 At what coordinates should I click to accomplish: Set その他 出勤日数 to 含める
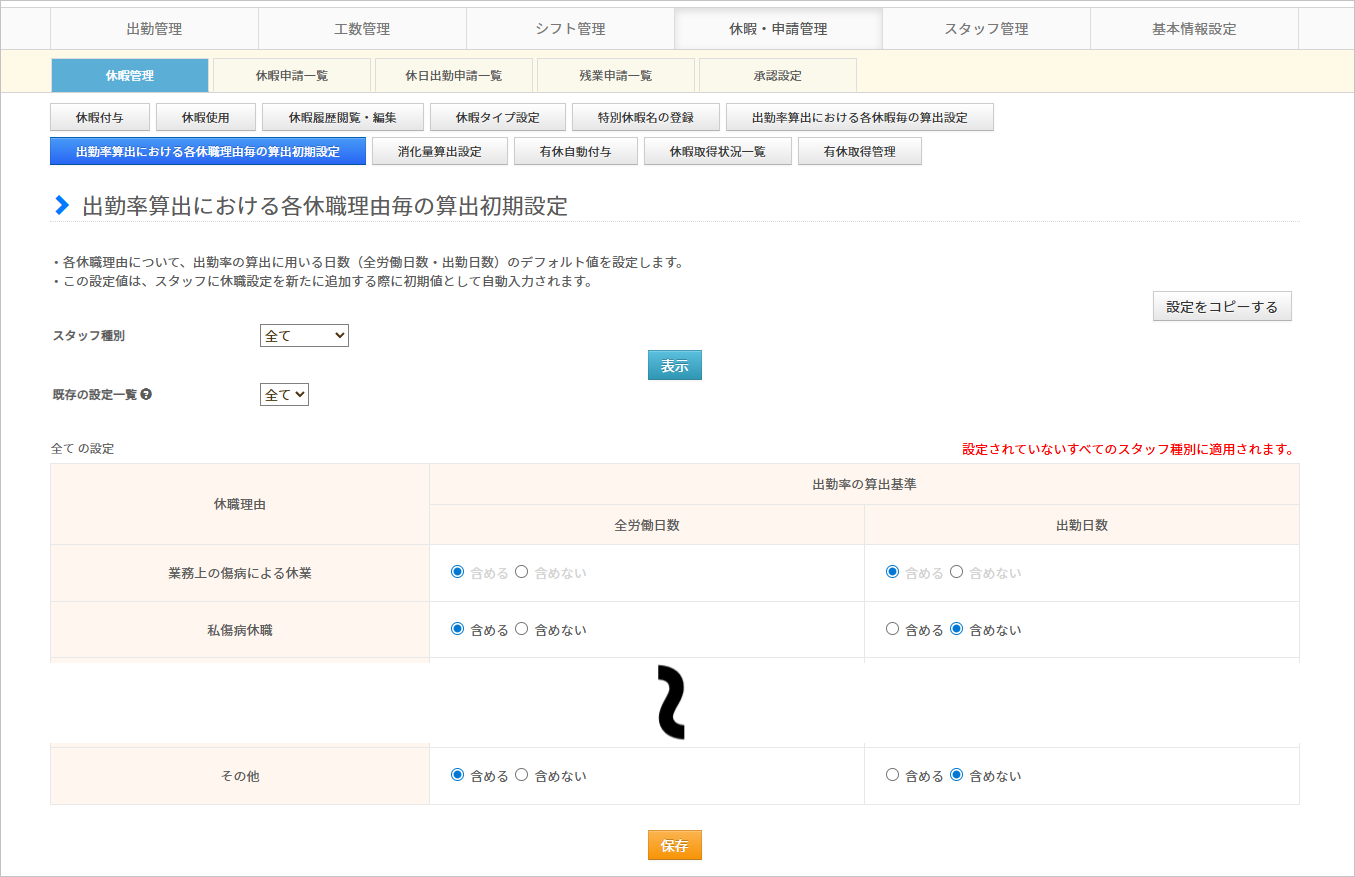point(892,775)
